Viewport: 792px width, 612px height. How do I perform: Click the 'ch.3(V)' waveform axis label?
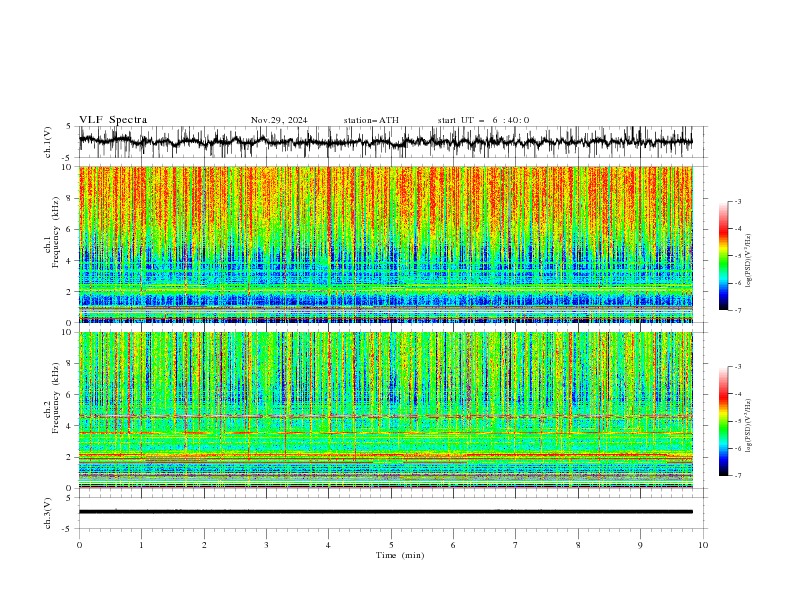[48, 513]
